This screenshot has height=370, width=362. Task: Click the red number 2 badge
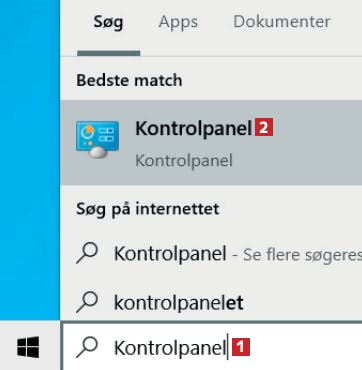tap(264, 128)
